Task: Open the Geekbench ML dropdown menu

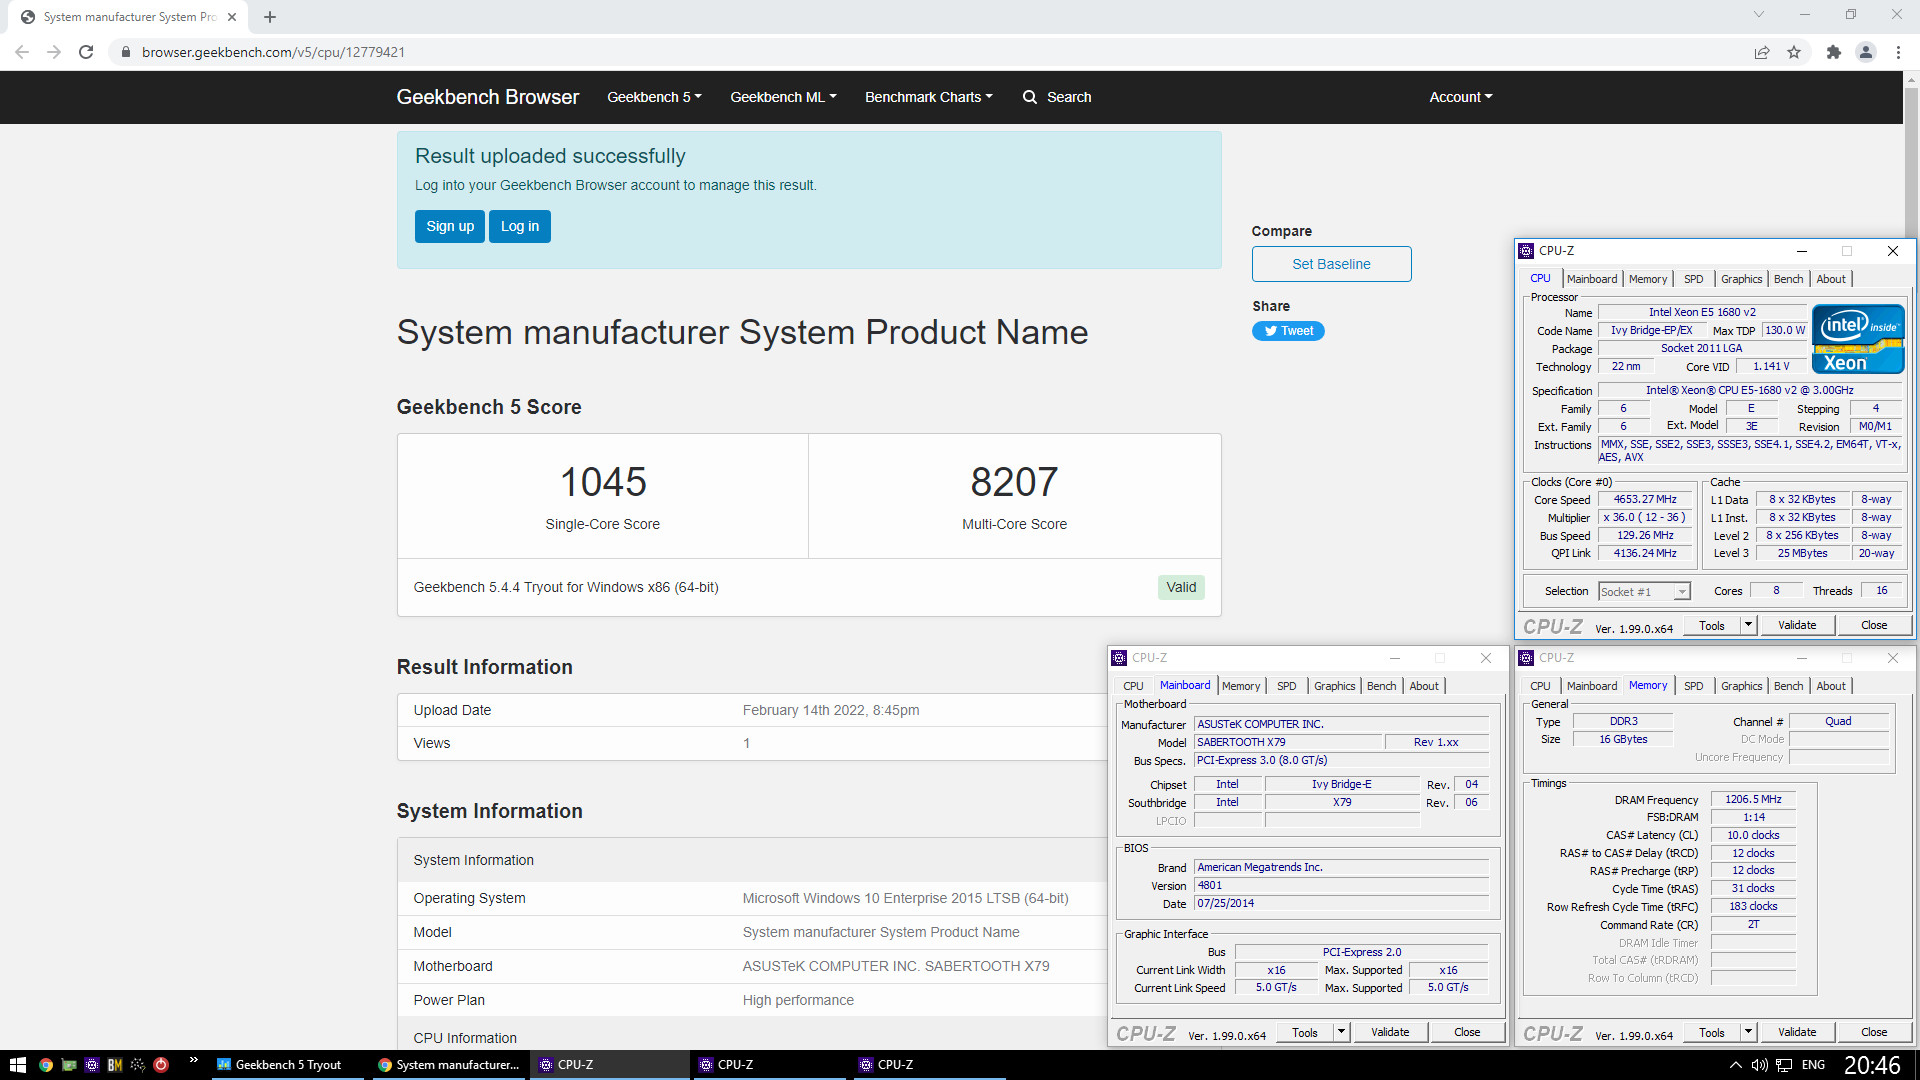Action: pyautogui.click(x=783, y=97)
